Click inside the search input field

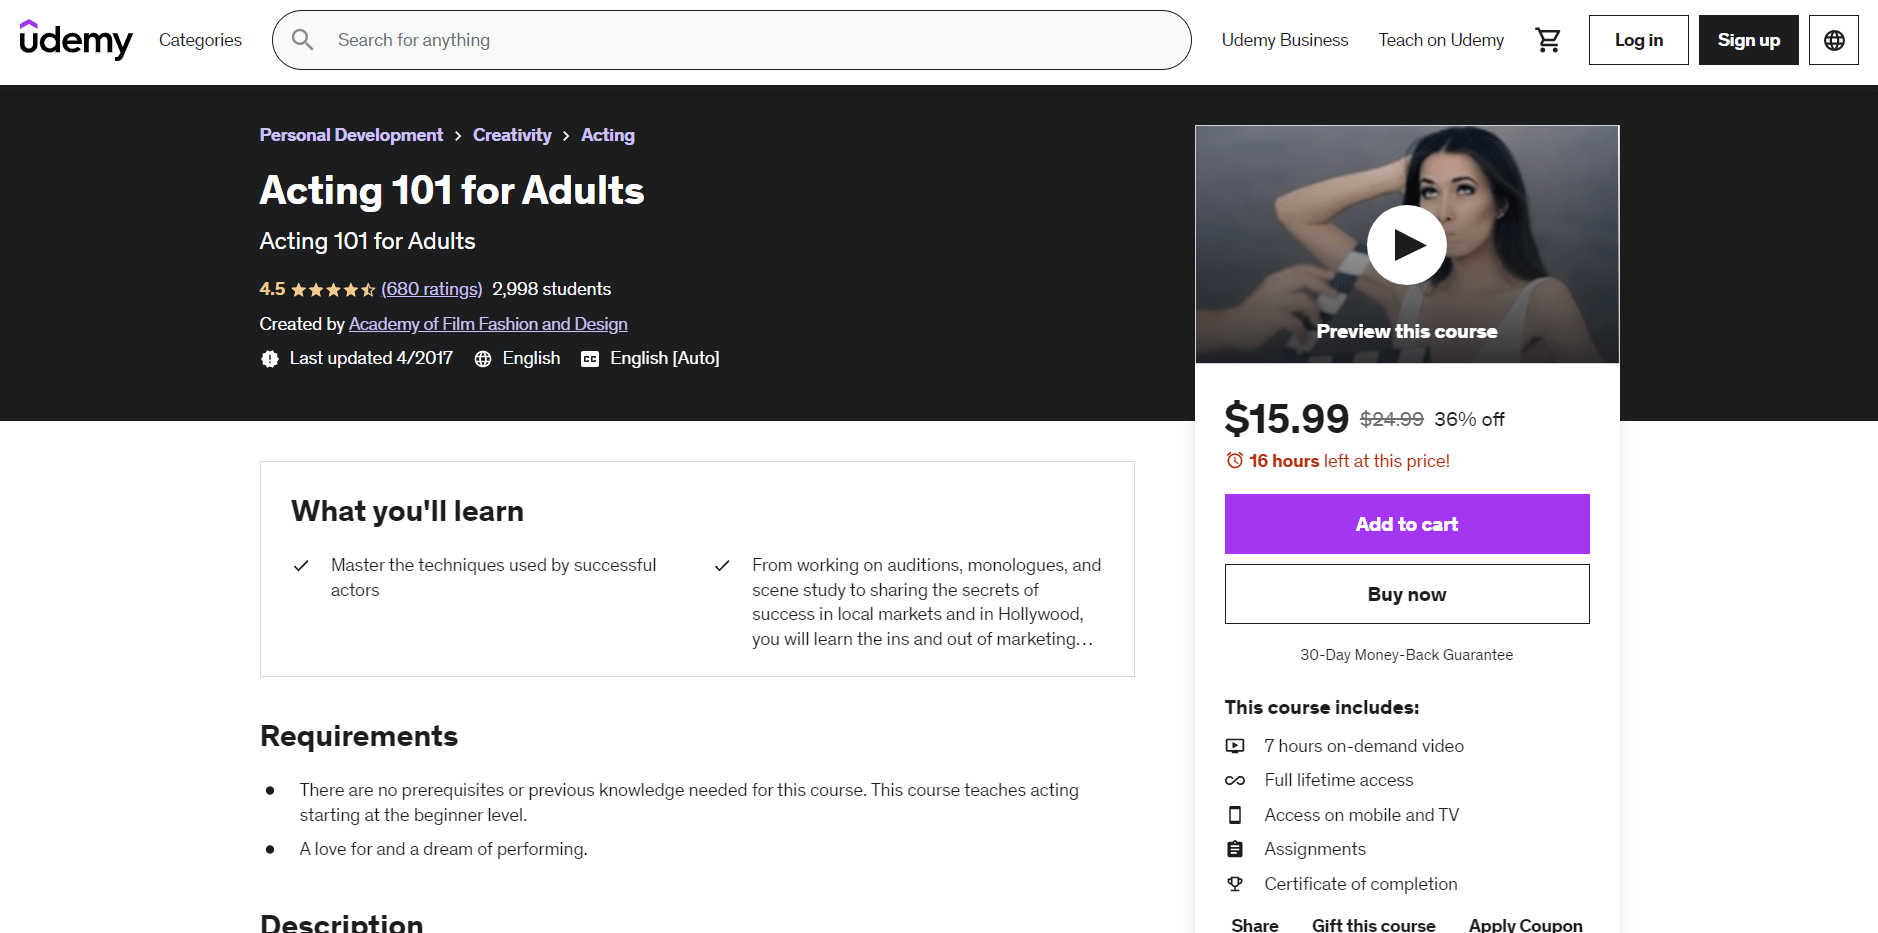coord(700,40)
